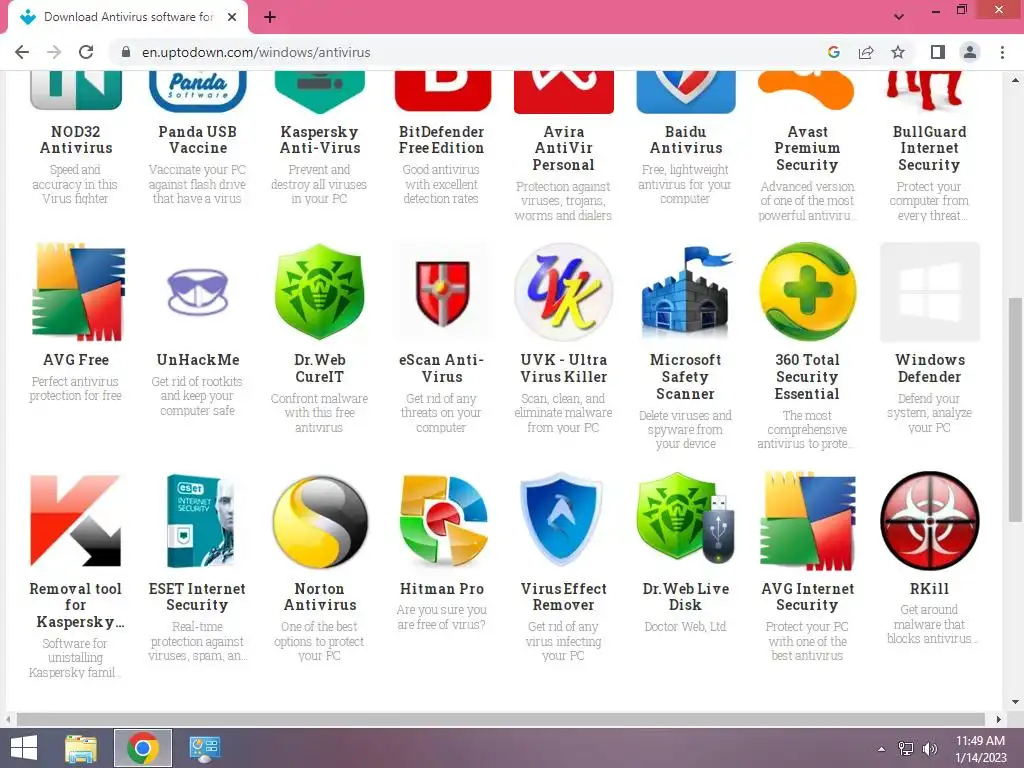
Task: Open the volume speaker tray icon
Action: (929, 749)
